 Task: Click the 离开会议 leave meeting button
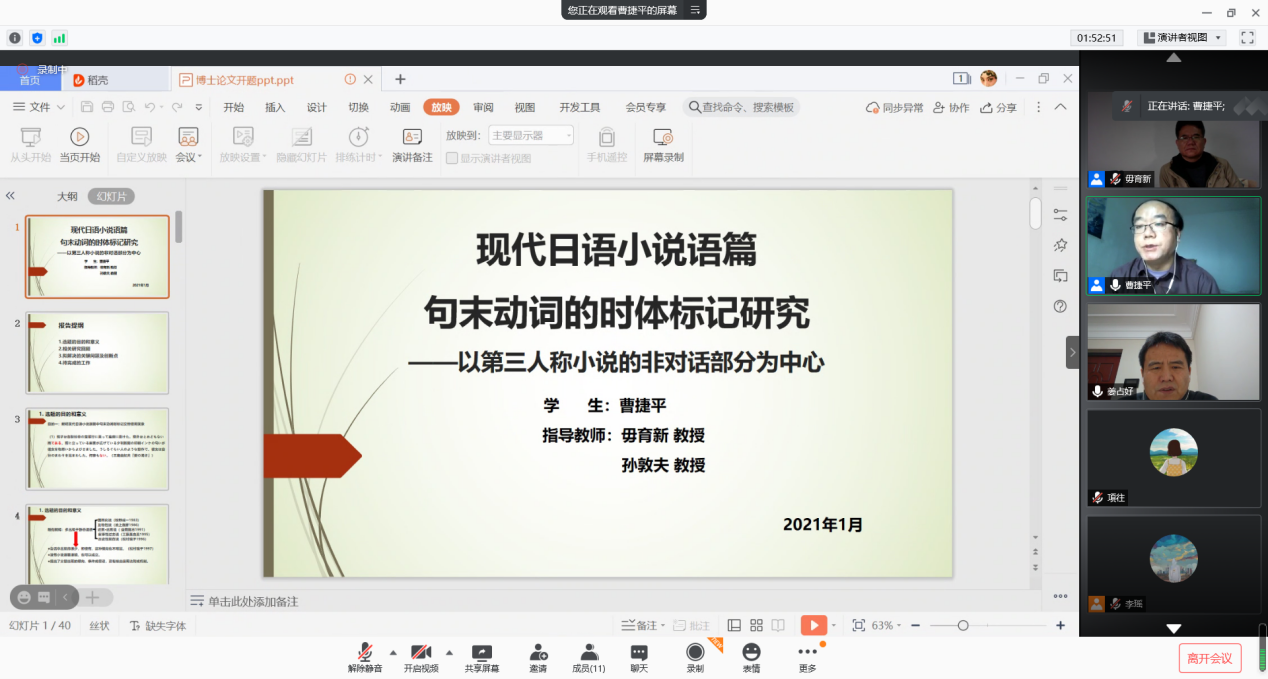coord(1210,657)
